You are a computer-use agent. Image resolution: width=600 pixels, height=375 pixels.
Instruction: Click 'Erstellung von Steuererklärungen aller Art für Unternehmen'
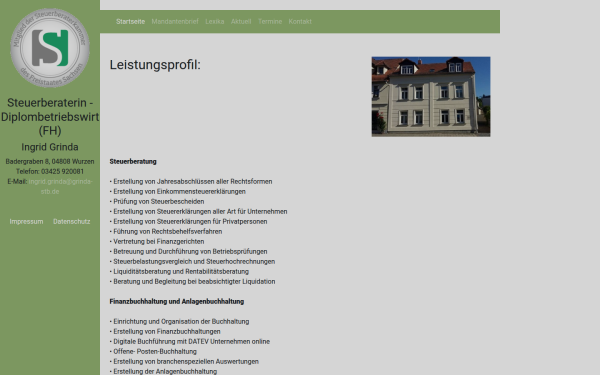(198, 211)
